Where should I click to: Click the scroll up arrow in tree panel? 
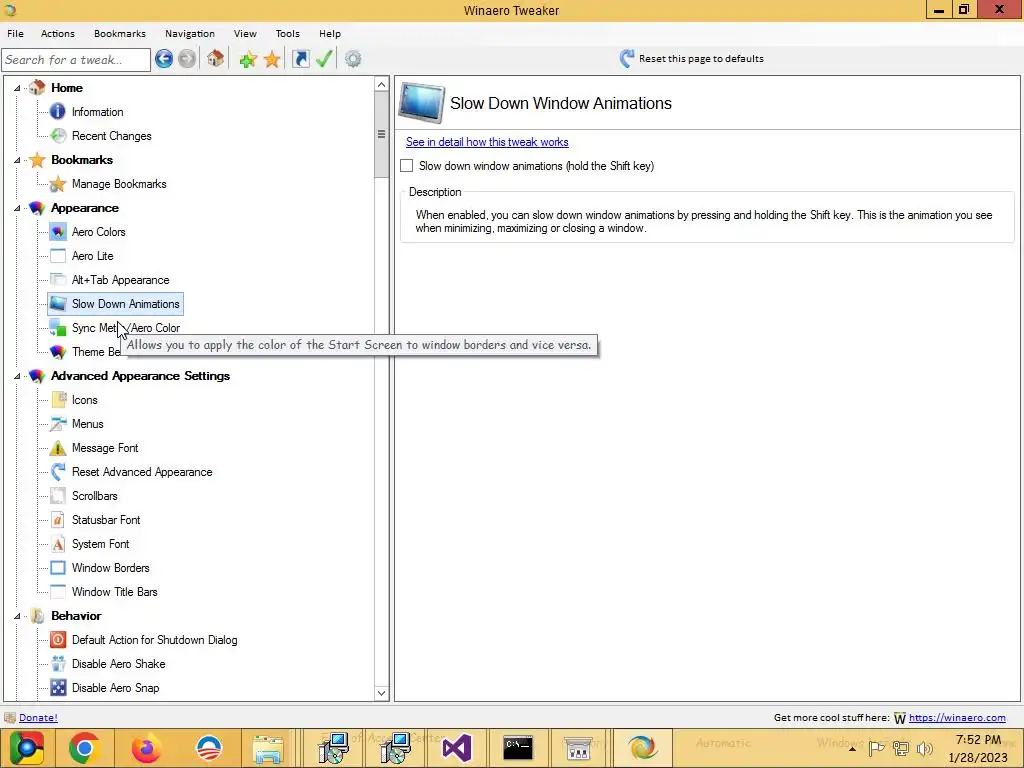[x=381, y=84]
